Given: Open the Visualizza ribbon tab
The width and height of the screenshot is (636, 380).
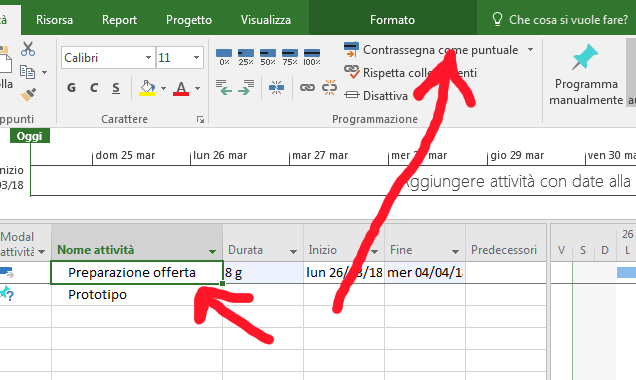Looking at the screenshot, I should [x=266, y=20].
